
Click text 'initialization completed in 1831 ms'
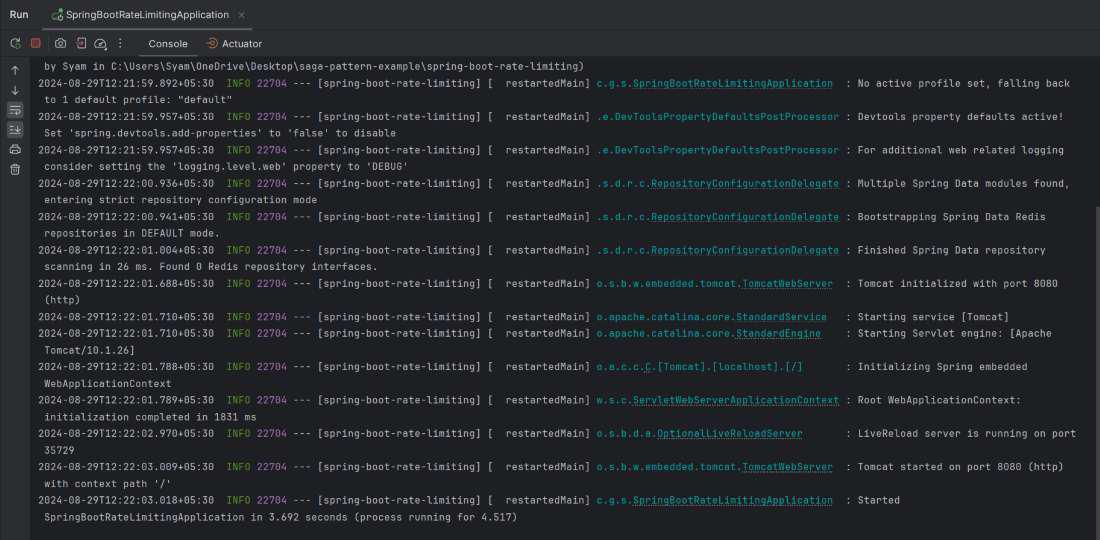coord(150,417)
